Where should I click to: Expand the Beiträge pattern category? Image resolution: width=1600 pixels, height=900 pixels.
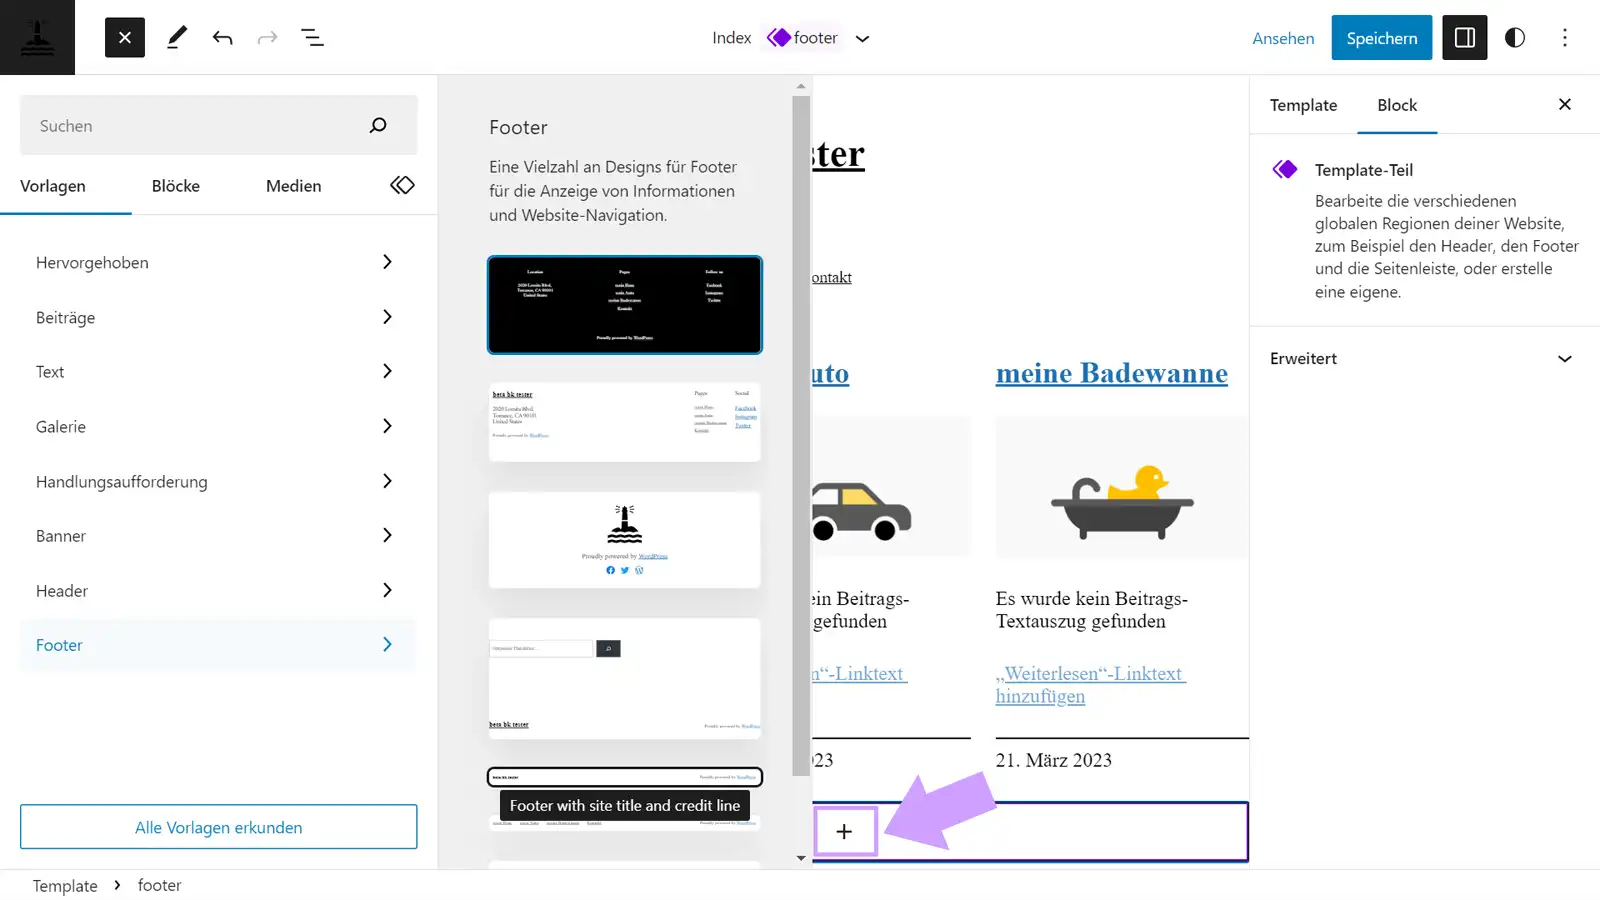pos(218,317)
